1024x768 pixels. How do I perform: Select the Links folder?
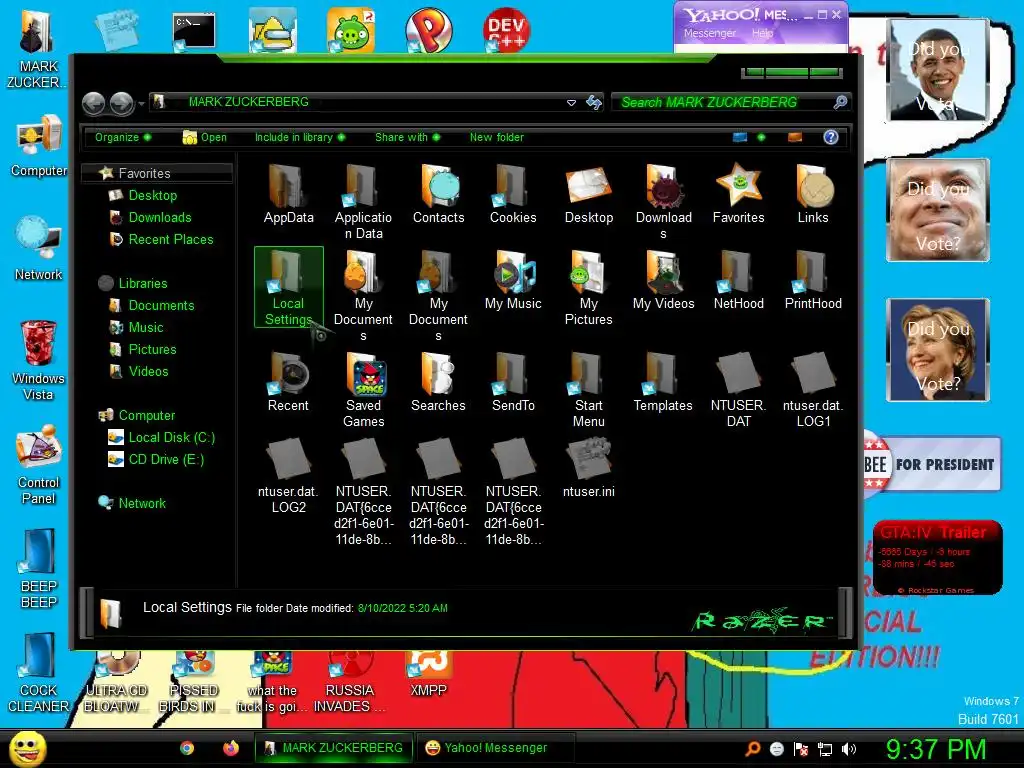pyautogui.click(x=813, y=194)
